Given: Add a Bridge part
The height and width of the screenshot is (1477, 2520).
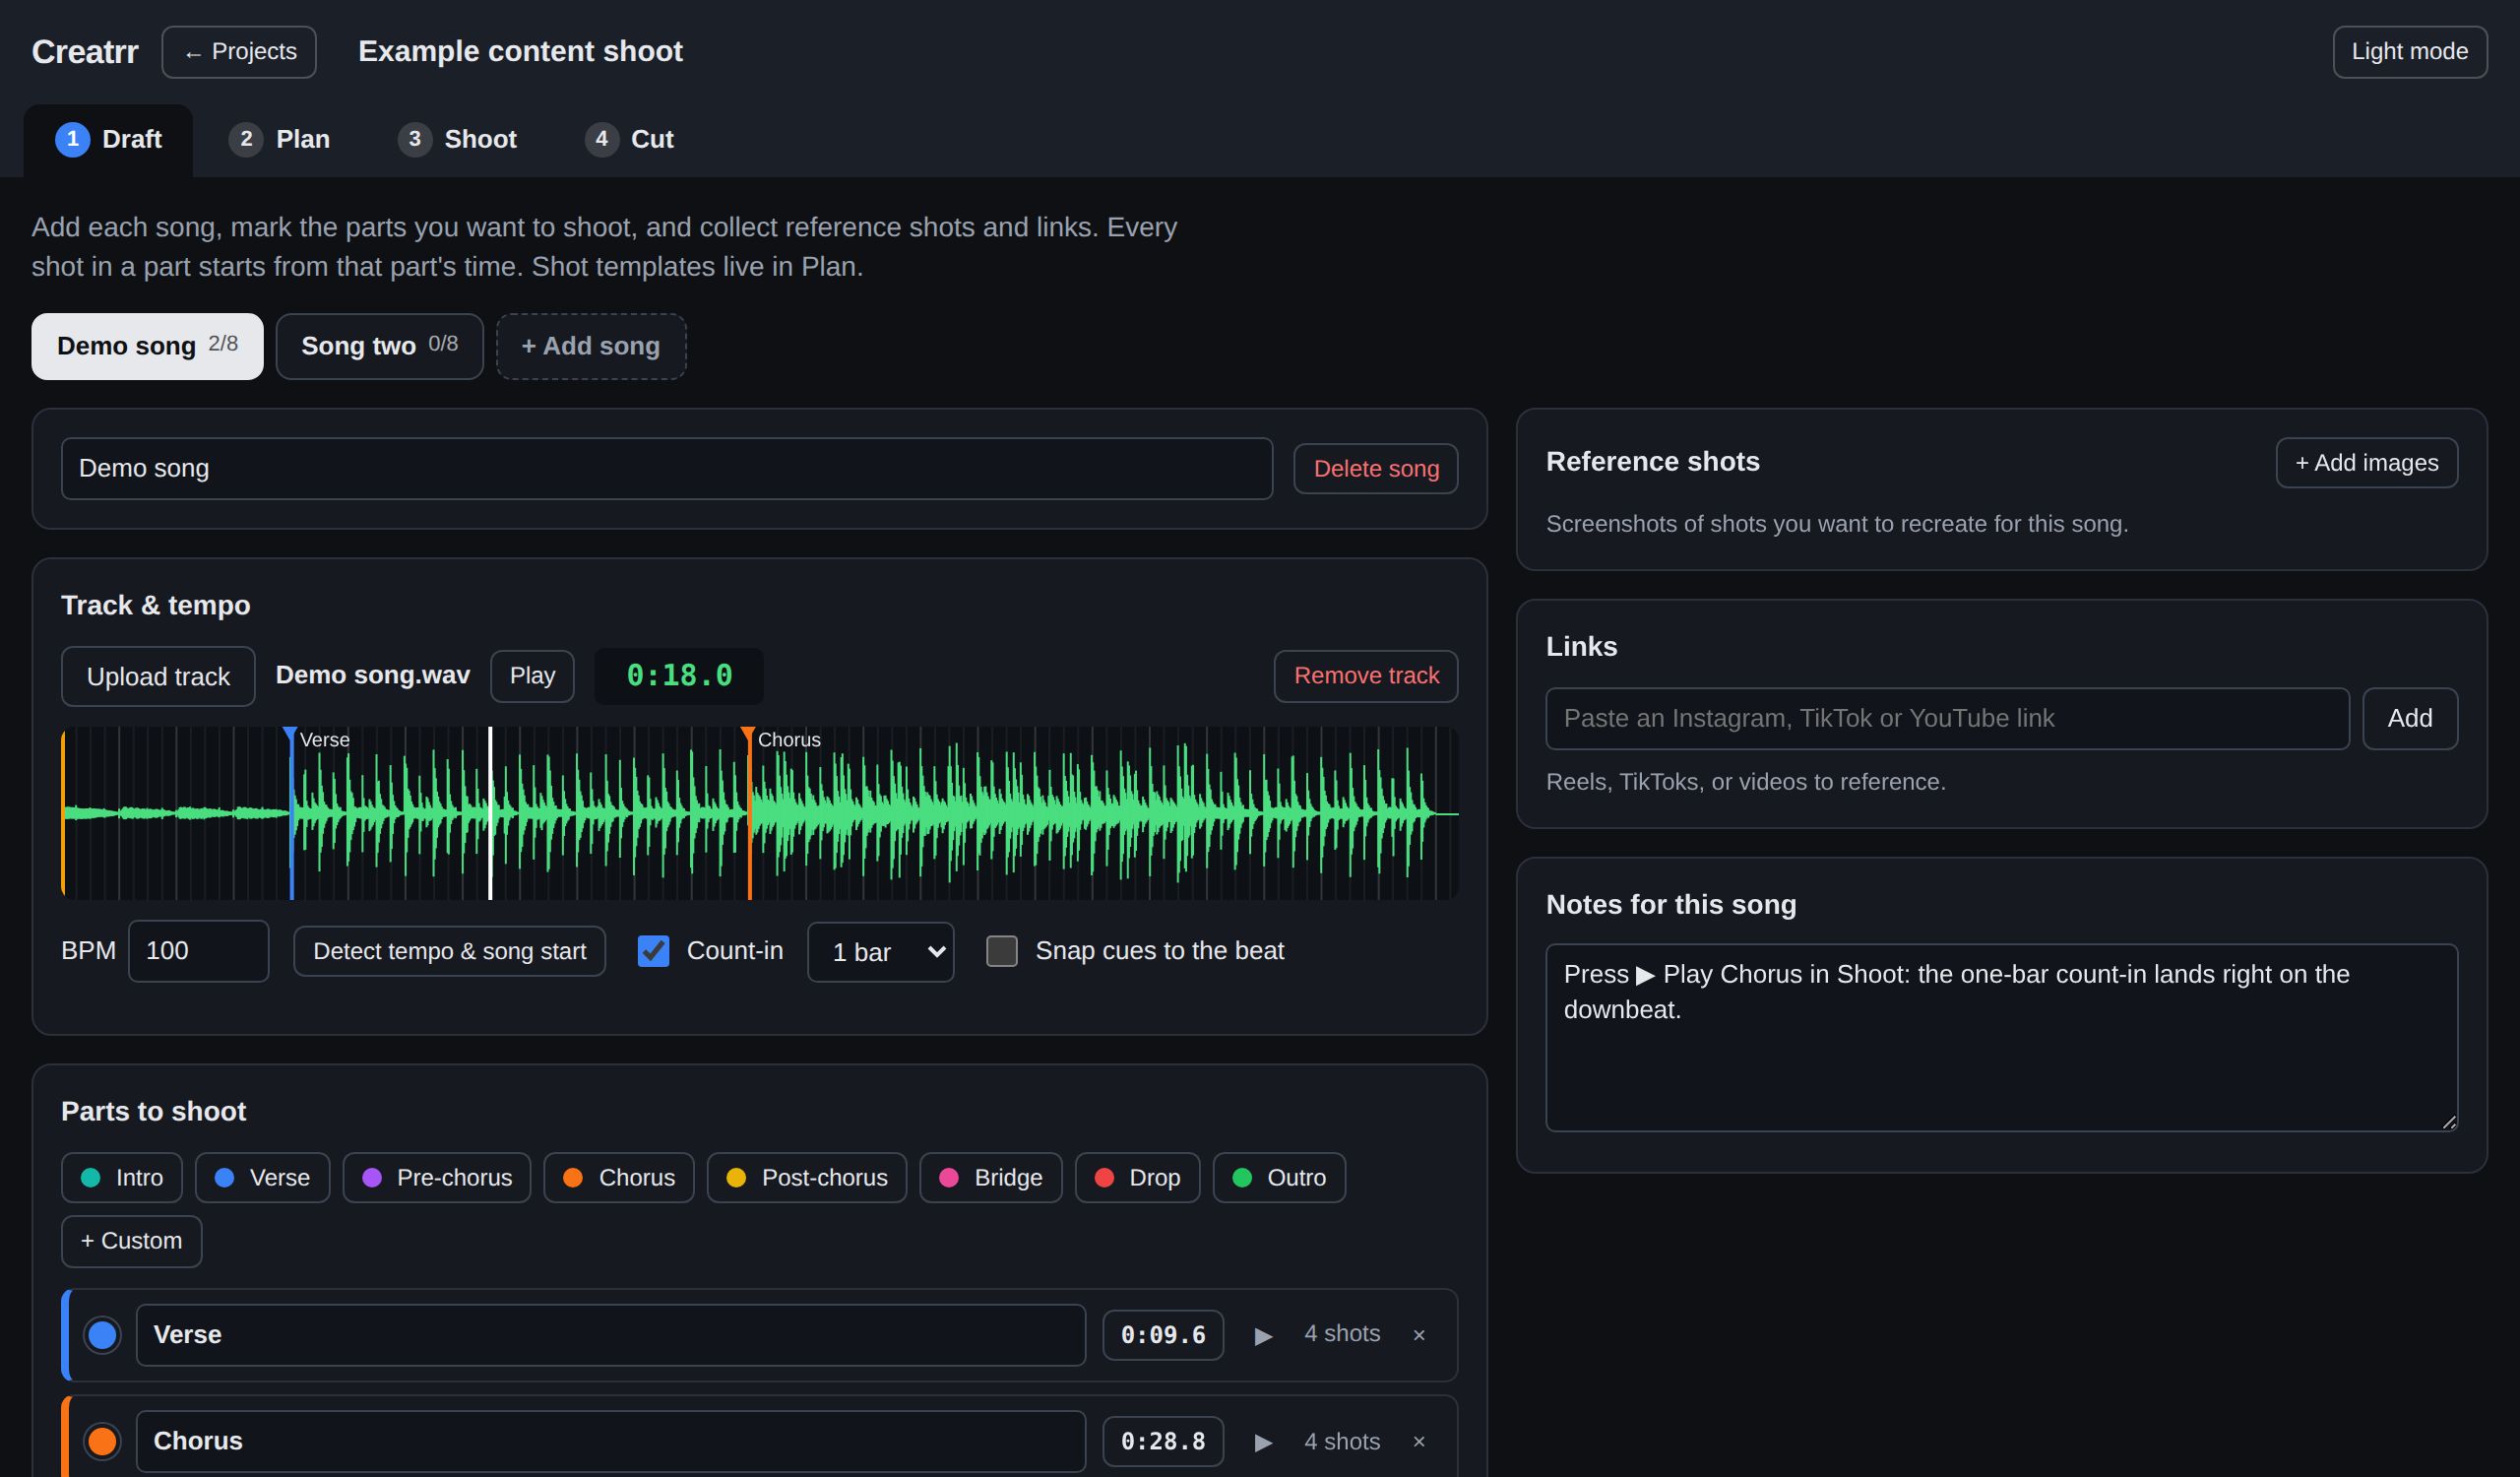Looking at the screenshot, I should click(x=991, y=1178).
